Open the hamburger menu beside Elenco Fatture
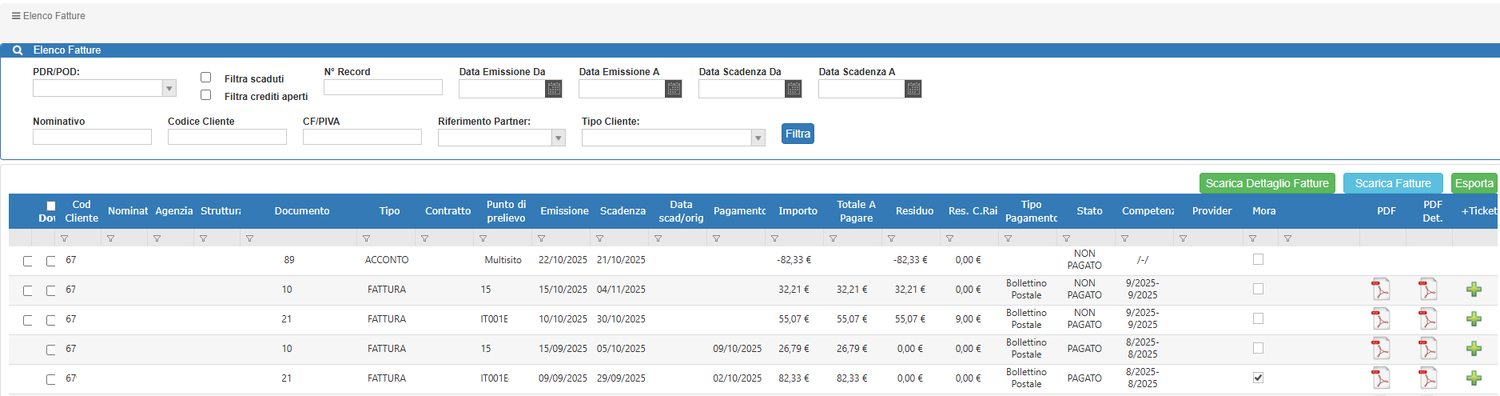Viewport: 1500px width, 396px height. pyautogui.click(x=16, y=16)
